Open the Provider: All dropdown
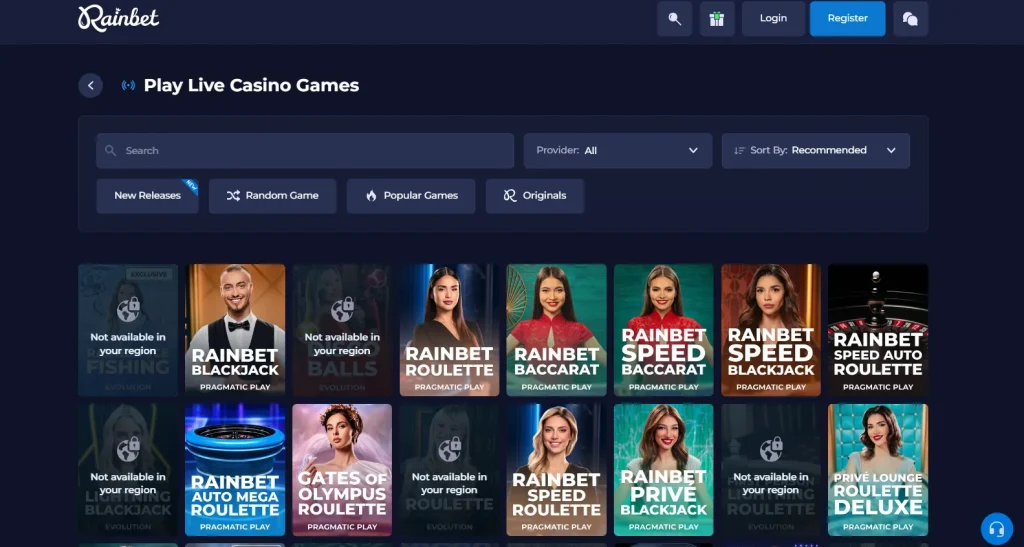The height and width of the screenshot is (547, 1024). pos(618,151)
